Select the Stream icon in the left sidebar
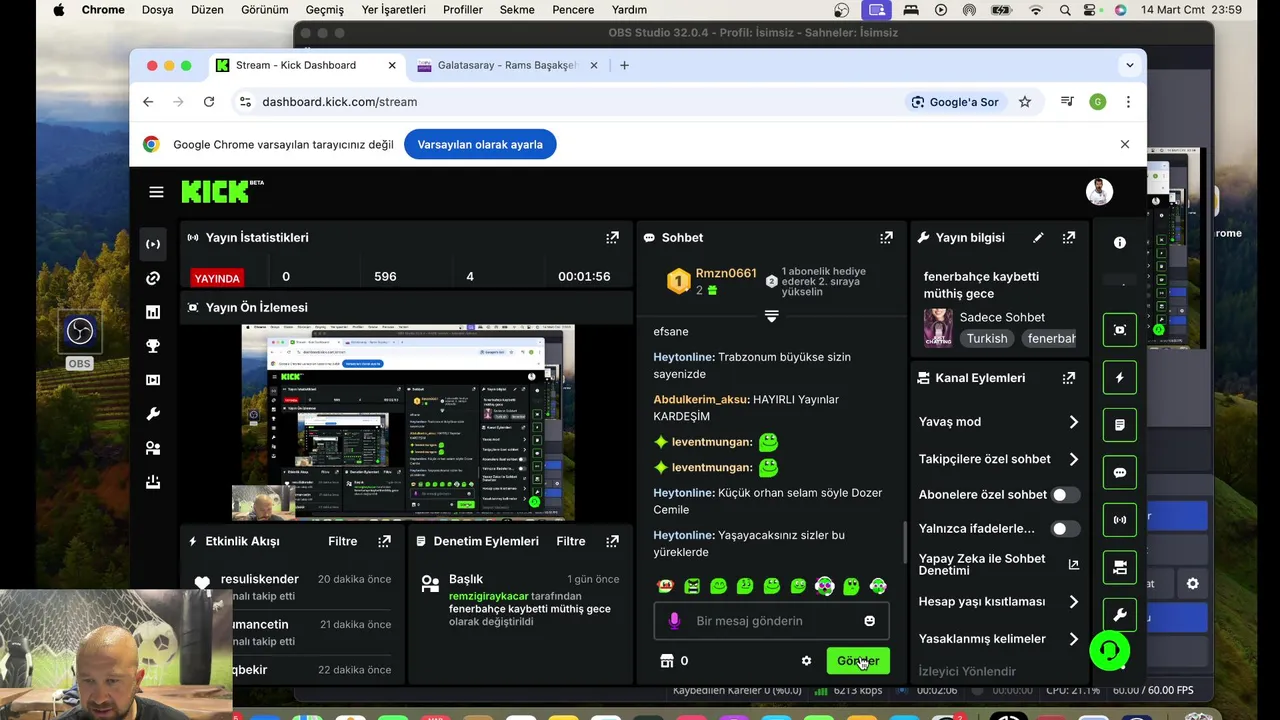The image size is (1280, 720). [153, 244]
